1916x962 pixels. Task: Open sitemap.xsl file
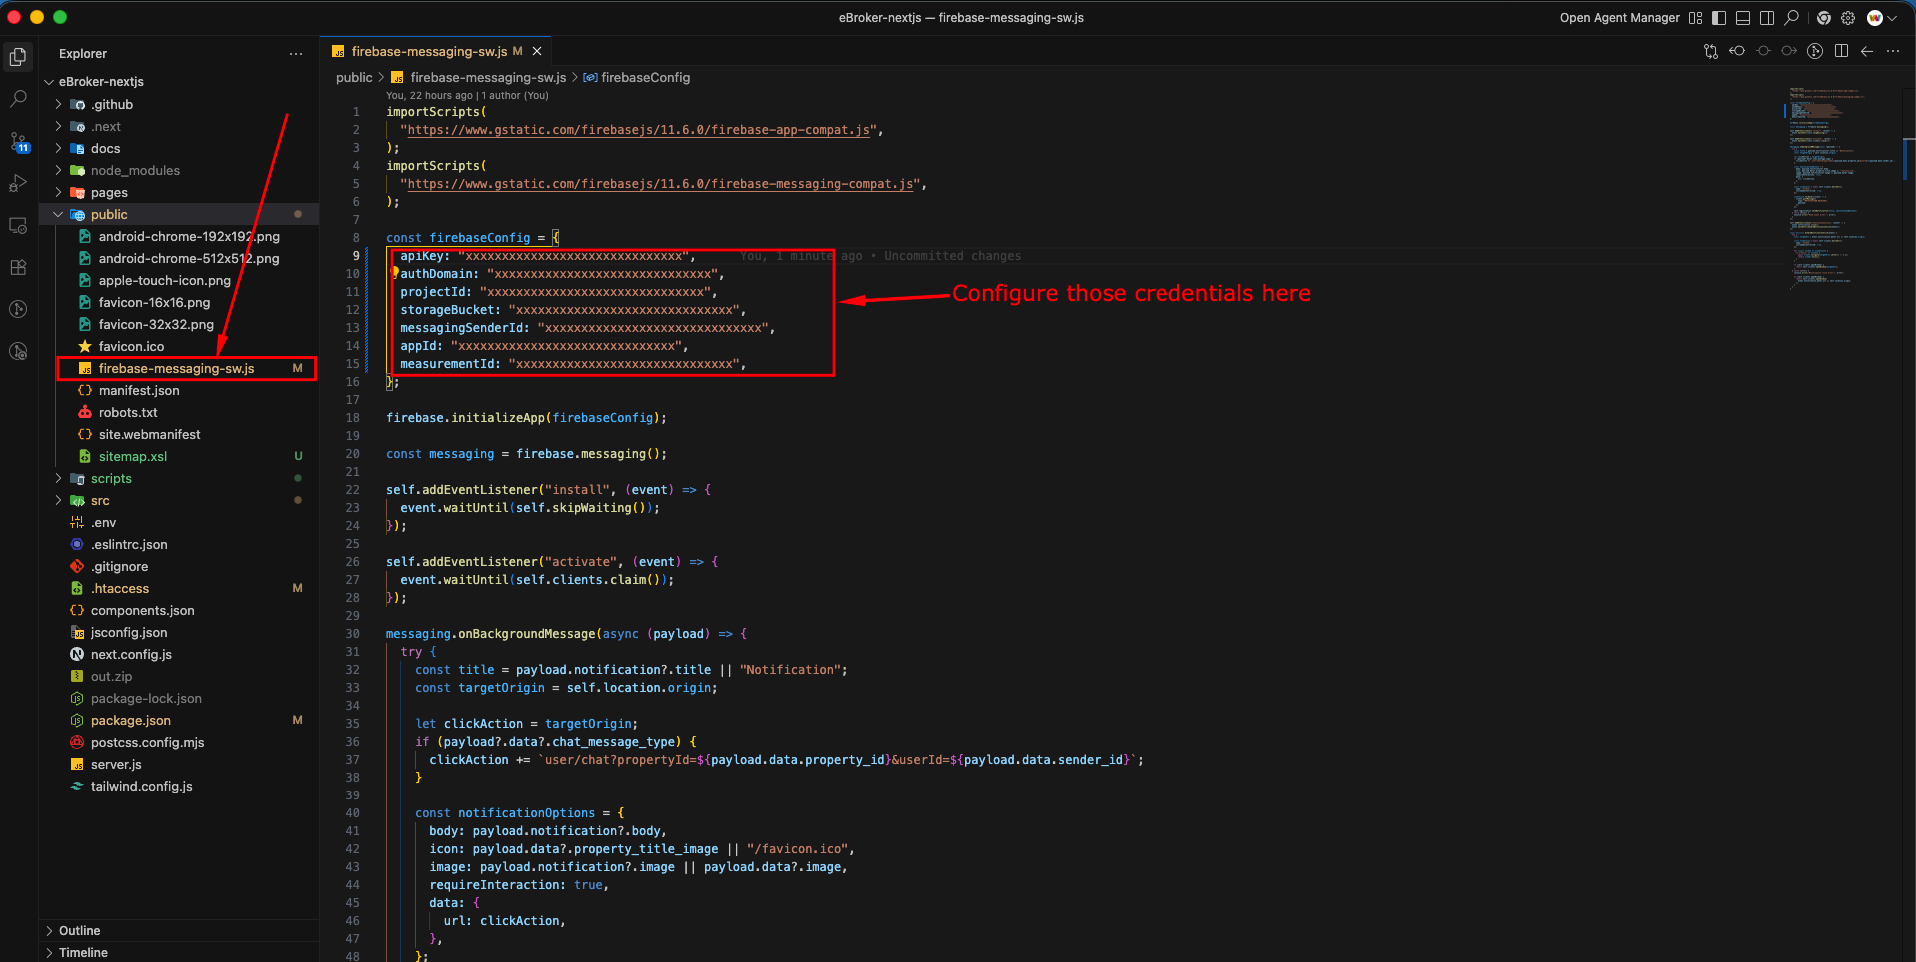point(133,456)
